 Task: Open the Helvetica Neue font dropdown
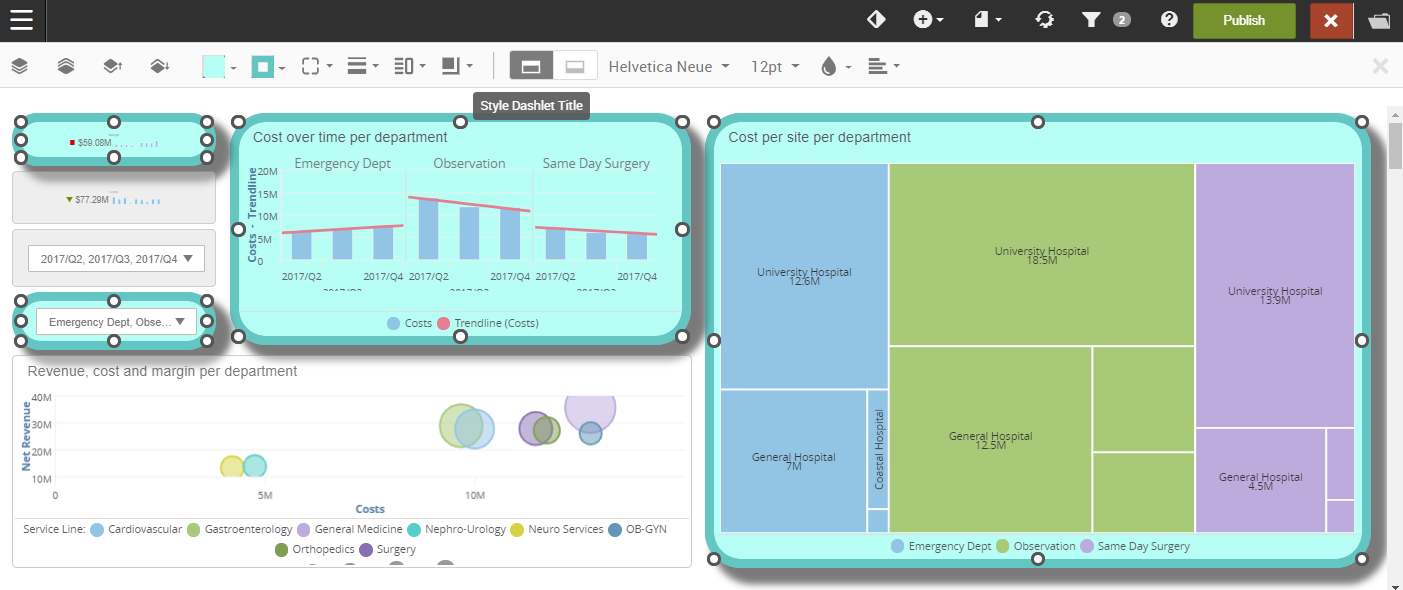pyautogui.click(x=669, y=67)
